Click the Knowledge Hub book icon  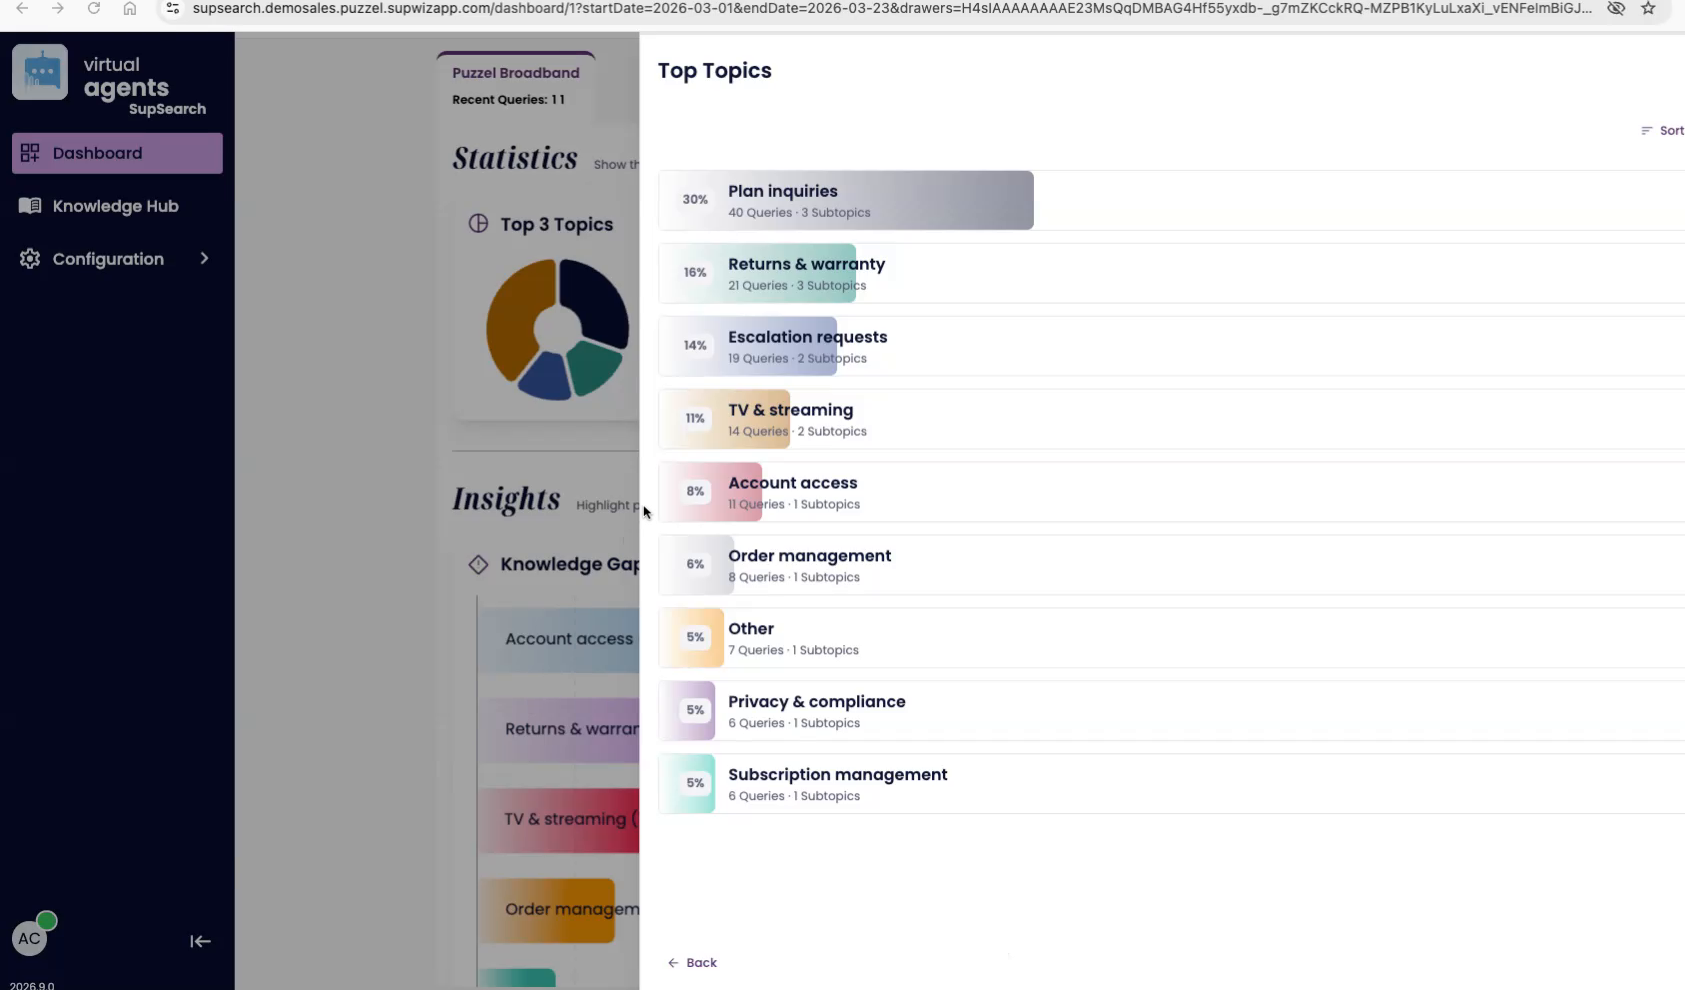click(x=30, y=206)
